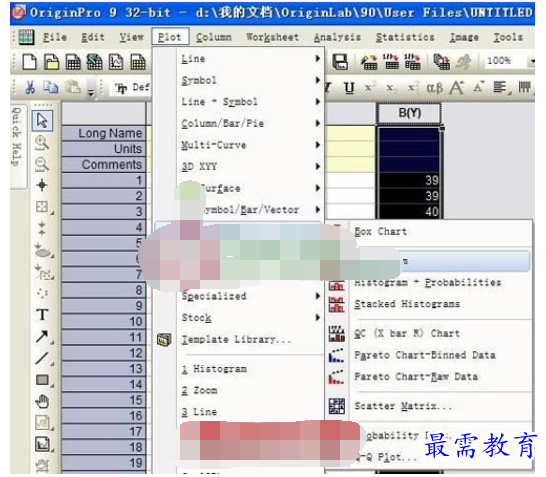Open the Column menu
Screen dimensions: 546x477
coord(213,37)
